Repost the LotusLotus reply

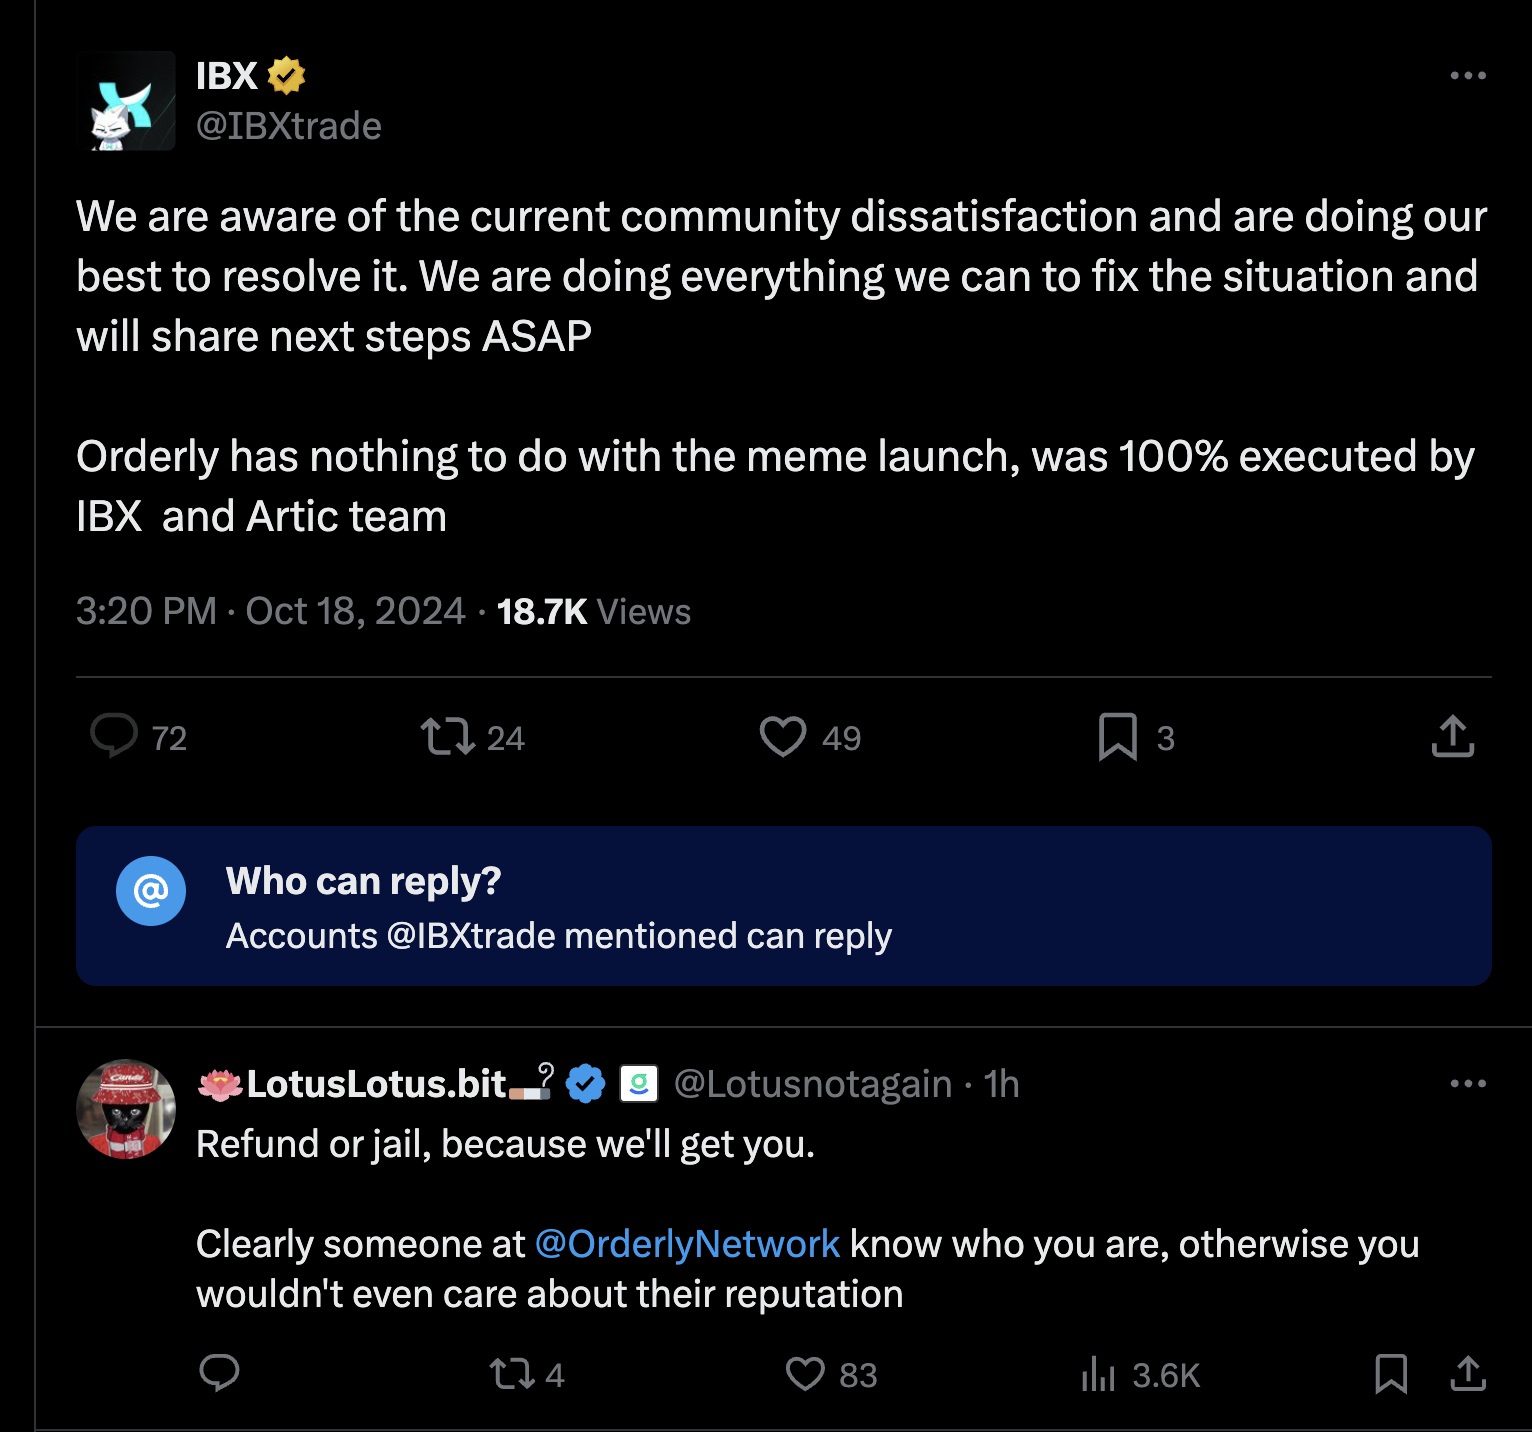click(x=512, y=1374)
